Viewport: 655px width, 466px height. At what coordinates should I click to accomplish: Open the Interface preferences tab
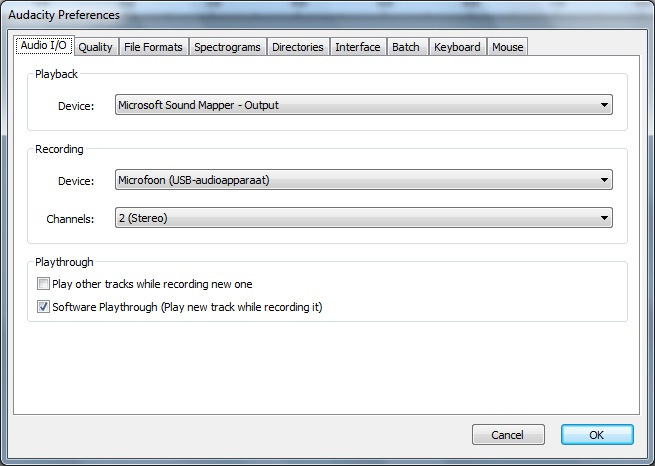tap(358, 47)
